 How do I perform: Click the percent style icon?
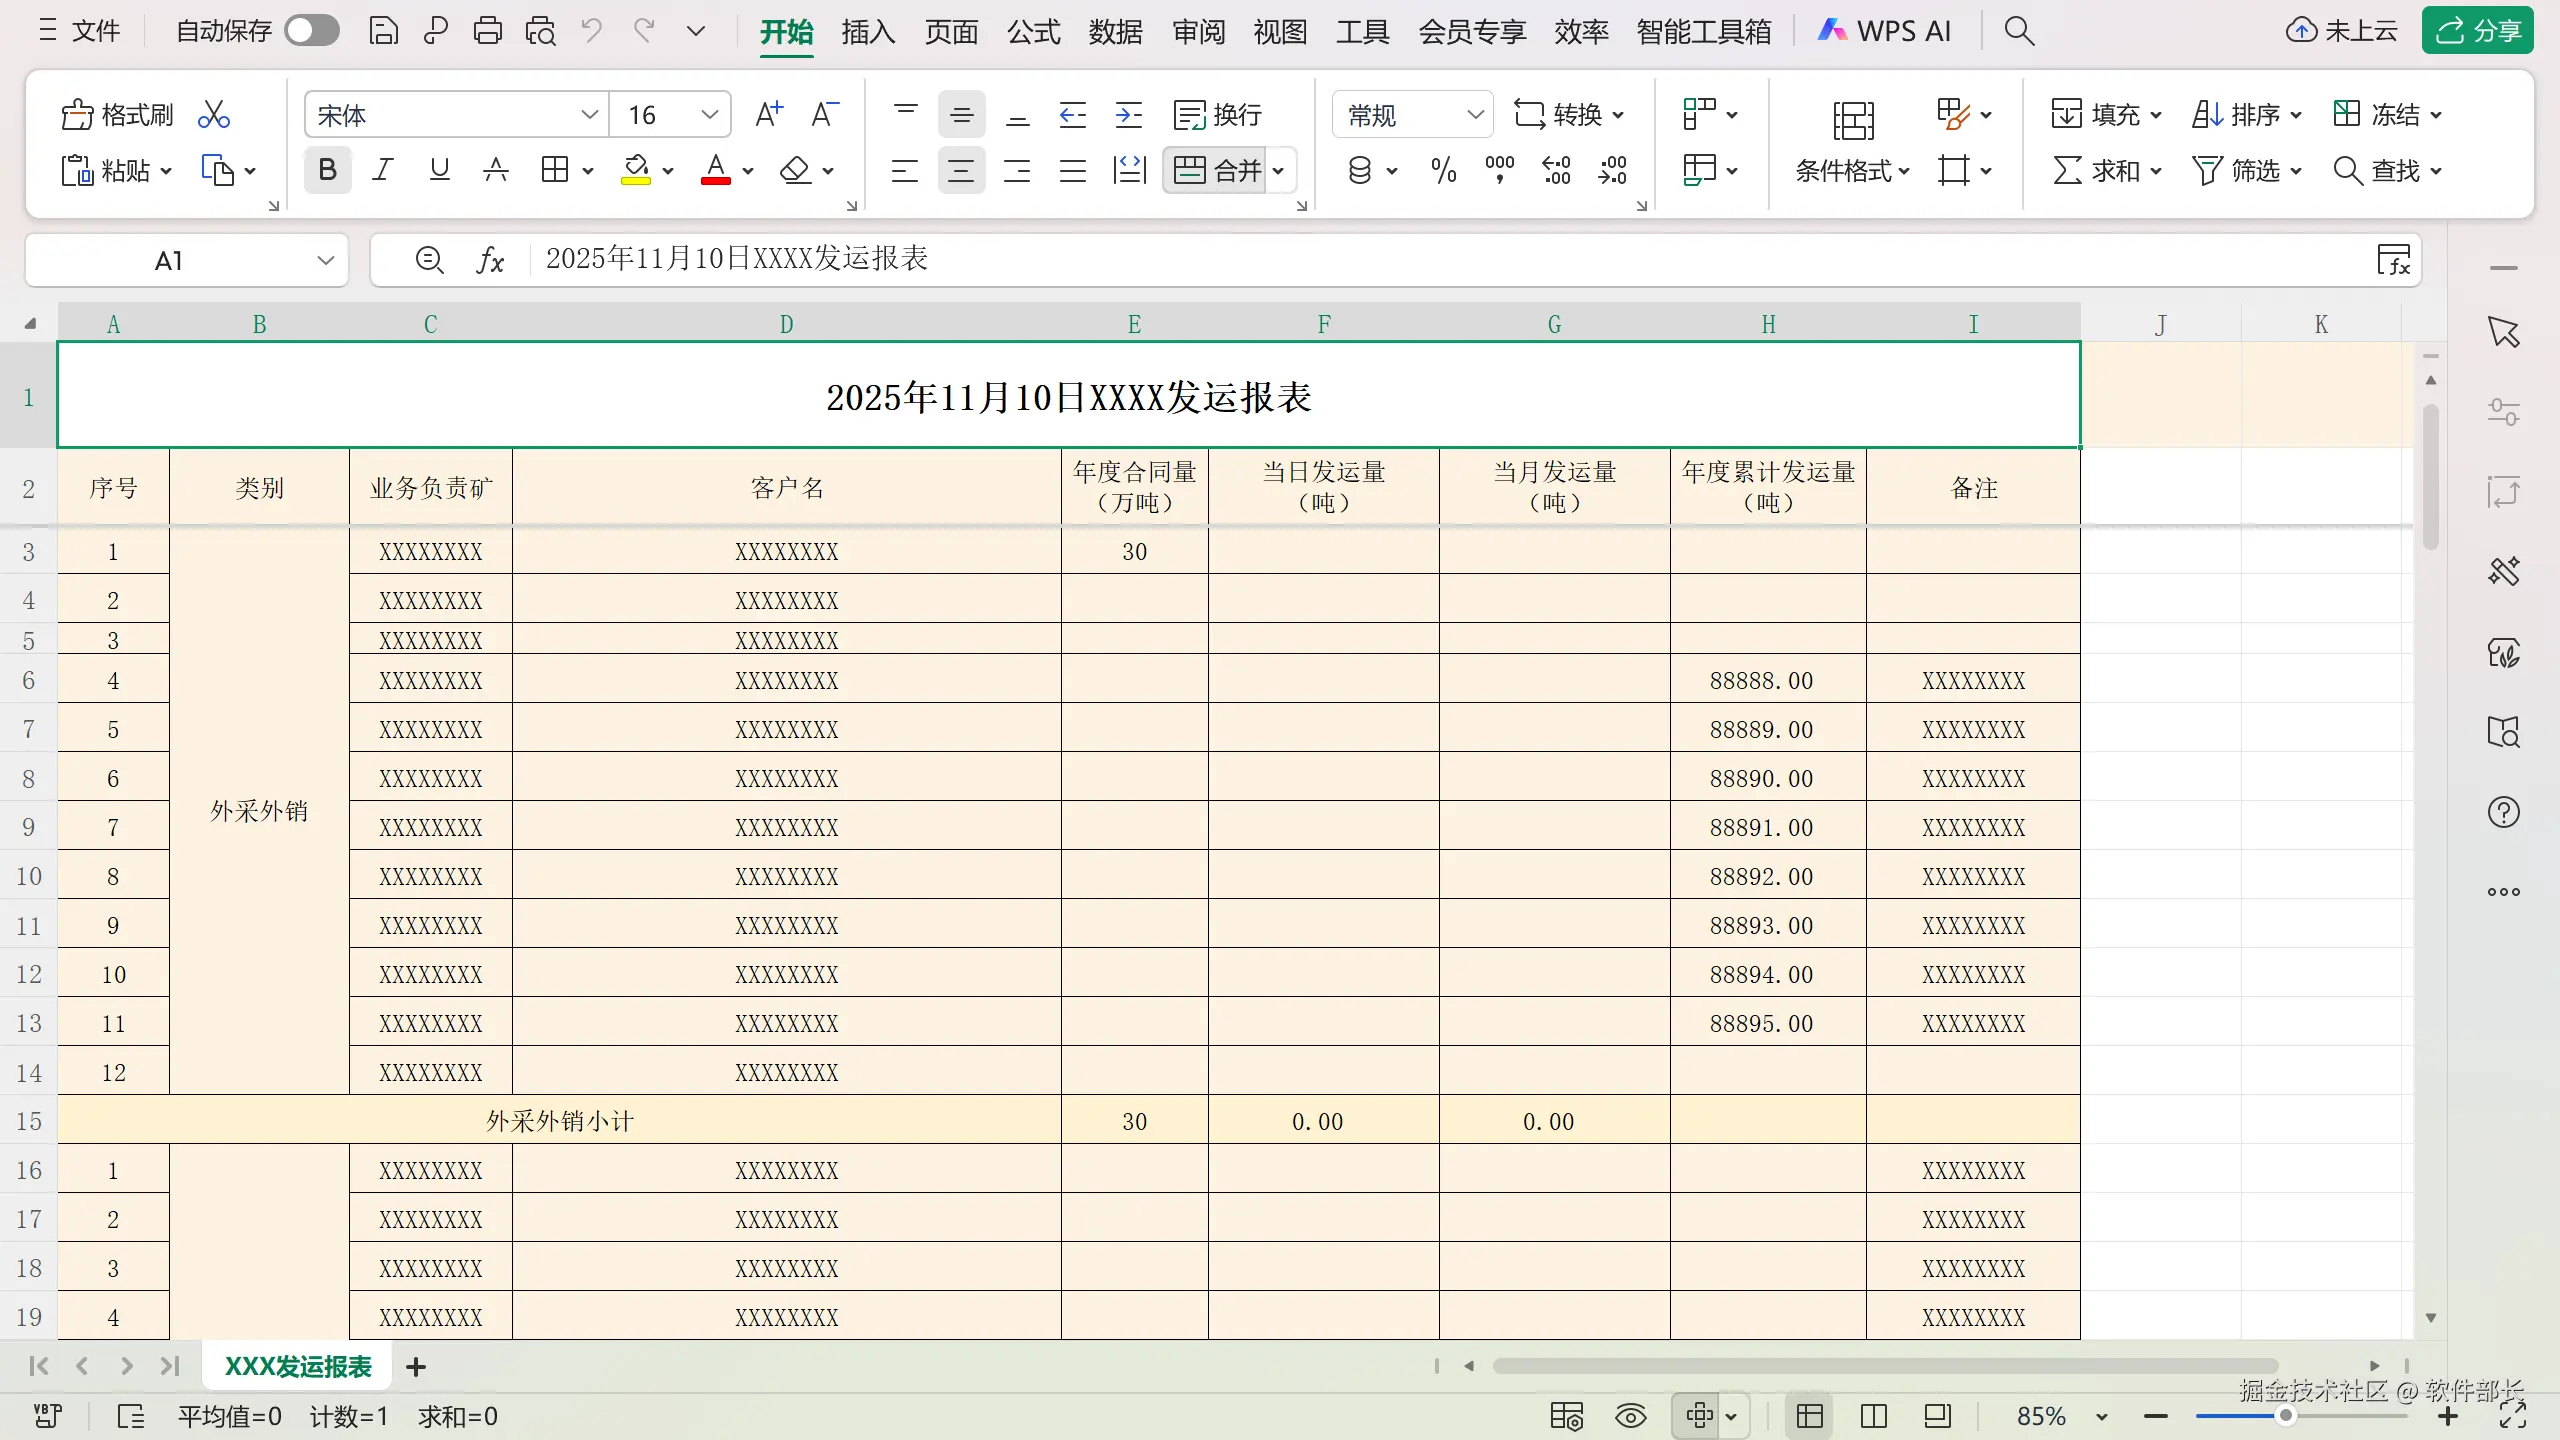1443,170
